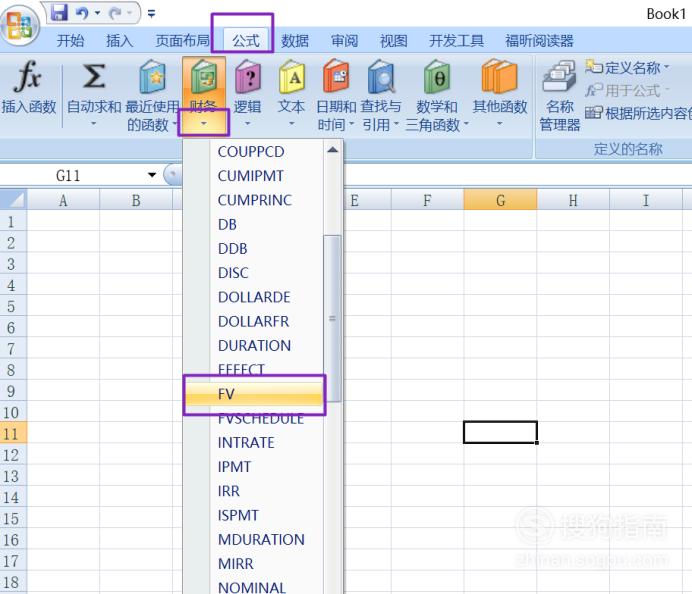
Task: Expand the 其他函数 dropdown arrow
Action: pyautogui.click(x=500, y=124)
